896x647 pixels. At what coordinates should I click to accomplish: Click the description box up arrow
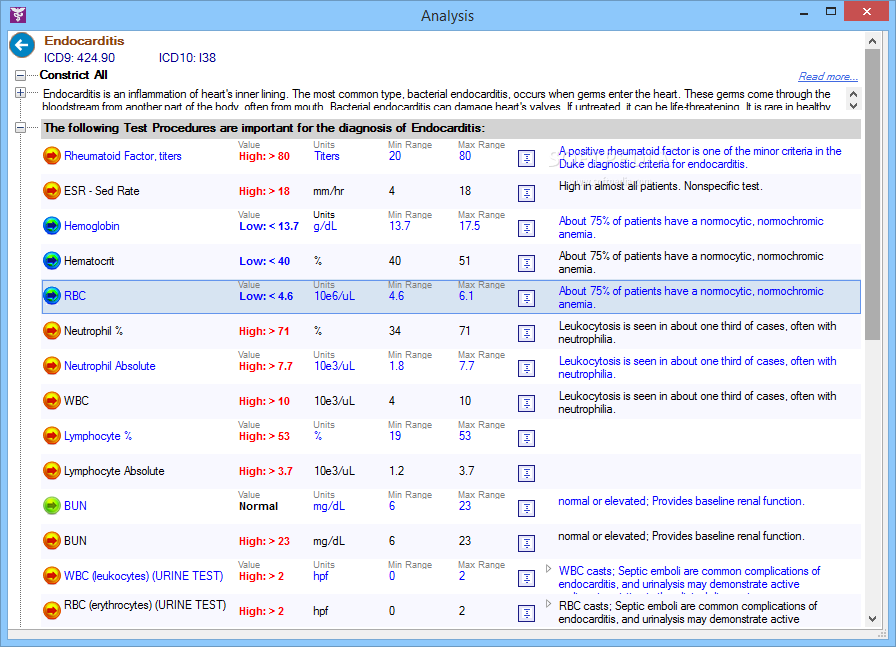tap(853, 94)
